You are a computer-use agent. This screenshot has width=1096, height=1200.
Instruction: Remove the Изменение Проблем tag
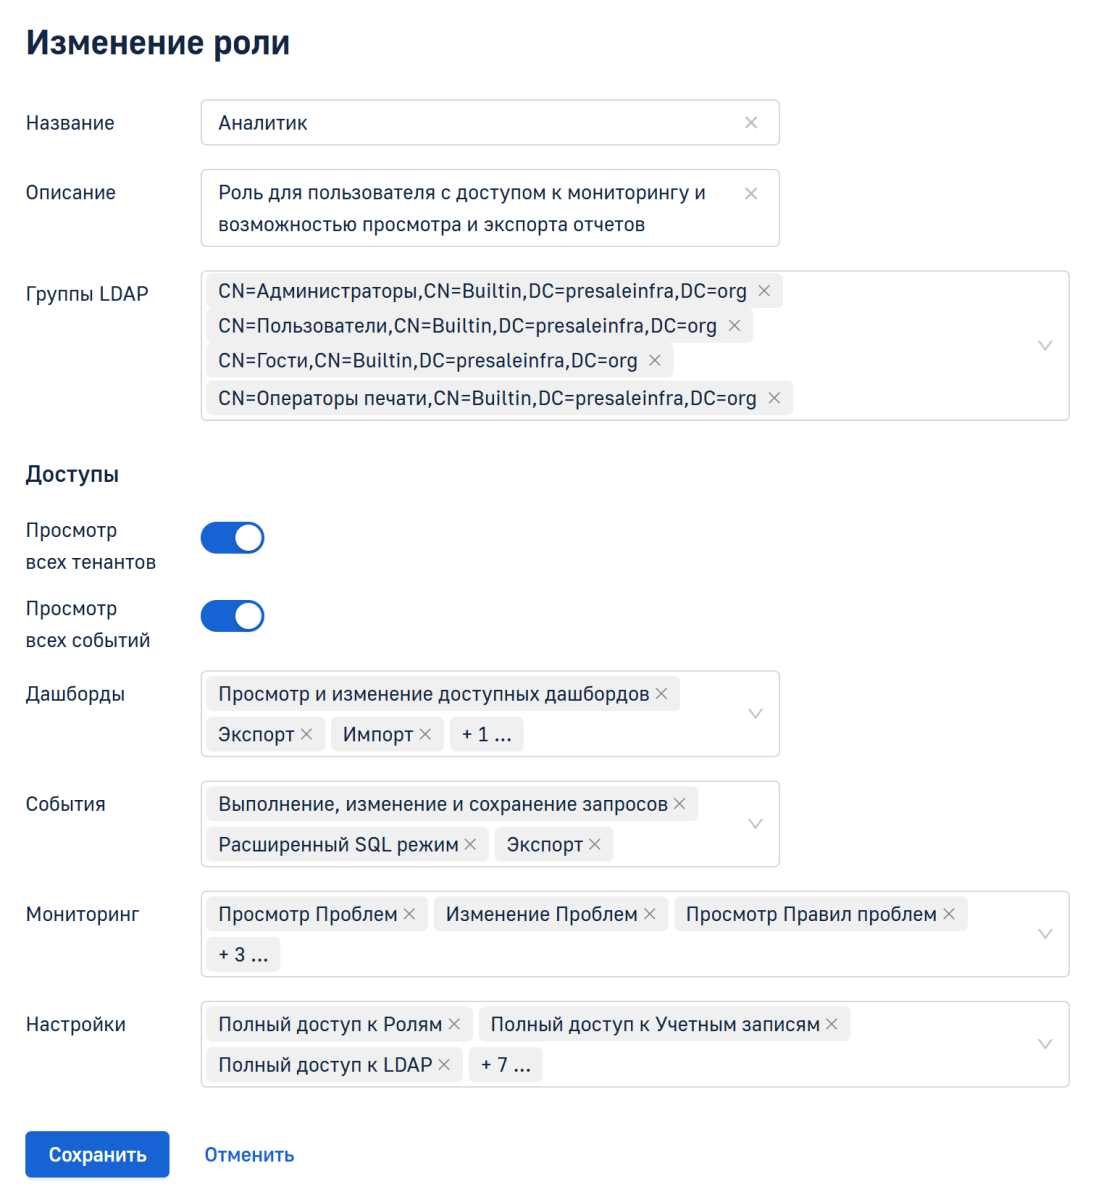coord(650,914)
